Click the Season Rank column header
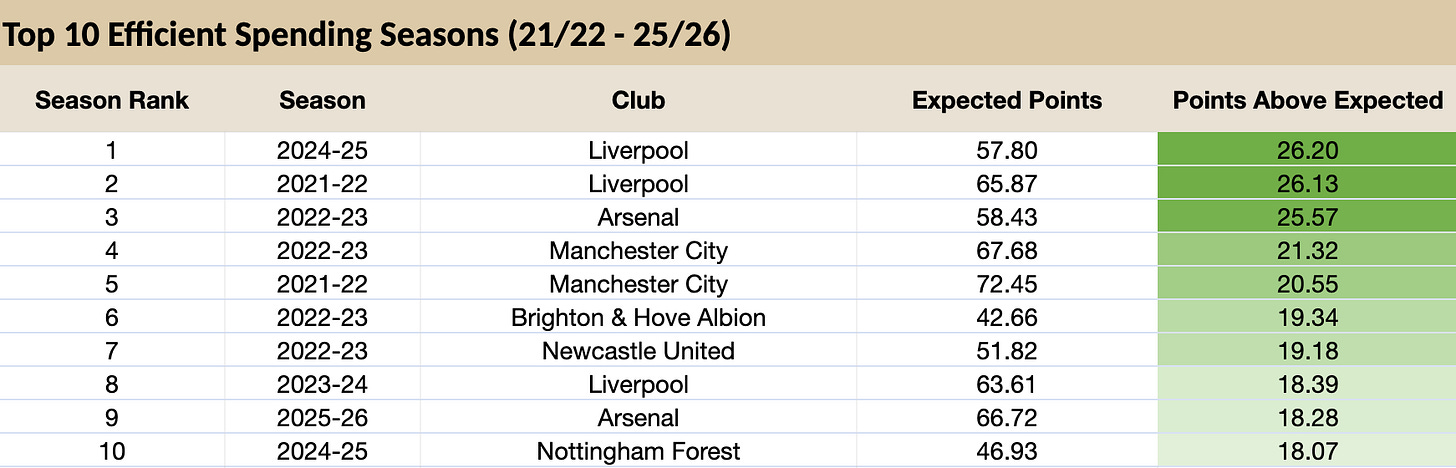1456x468 pixels. 112,100
